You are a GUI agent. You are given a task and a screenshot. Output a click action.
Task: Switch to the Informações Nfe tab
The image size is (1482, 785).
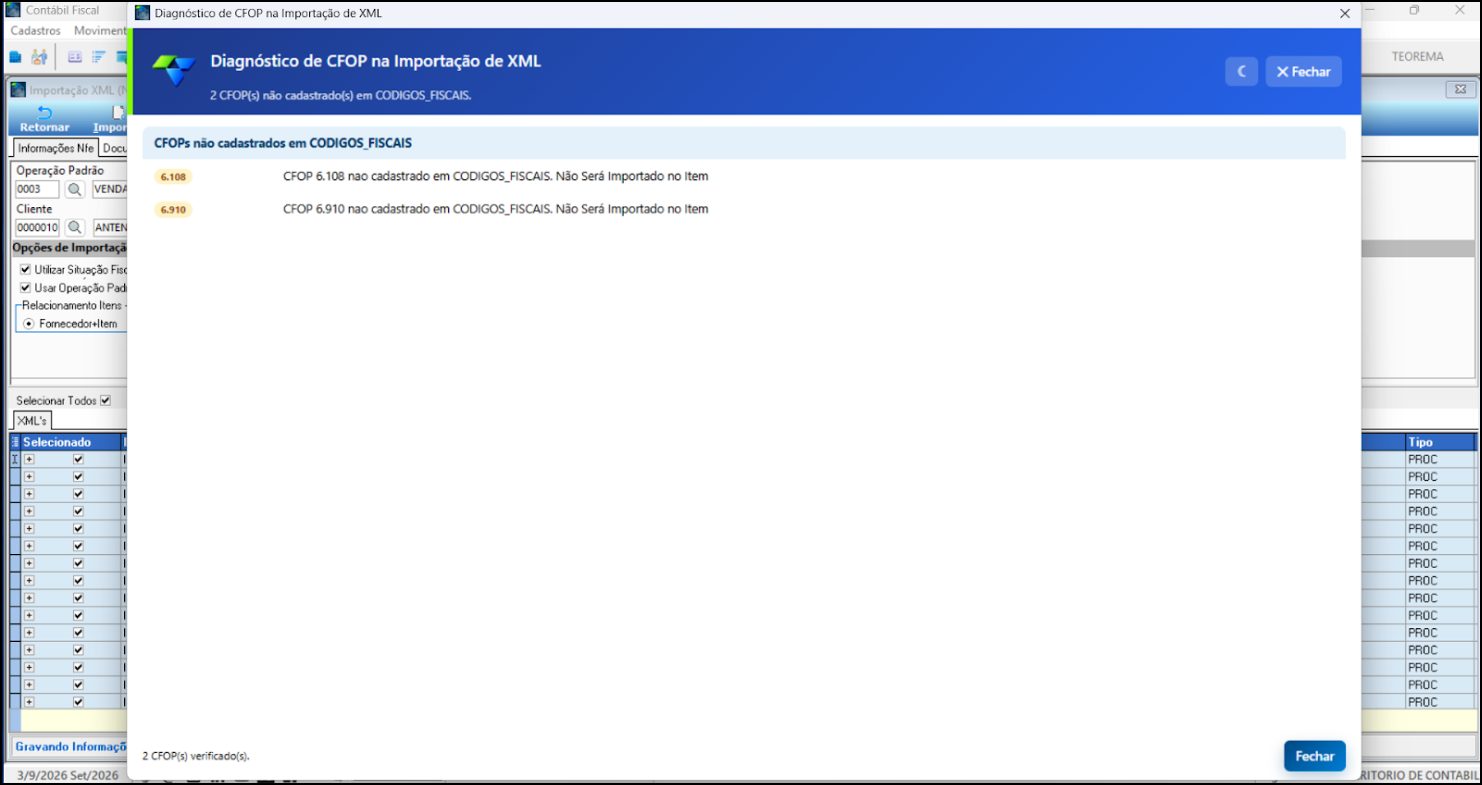coord(56,148)
